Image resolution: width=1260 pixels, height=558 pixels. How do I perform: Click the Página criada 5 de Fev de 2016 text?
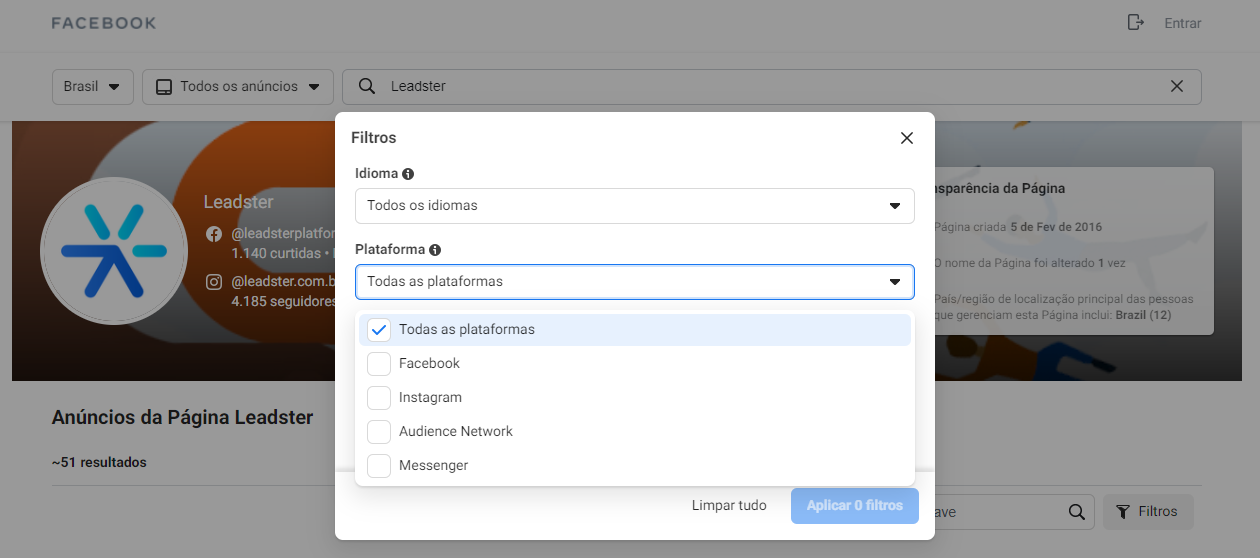pos(1018,227)
